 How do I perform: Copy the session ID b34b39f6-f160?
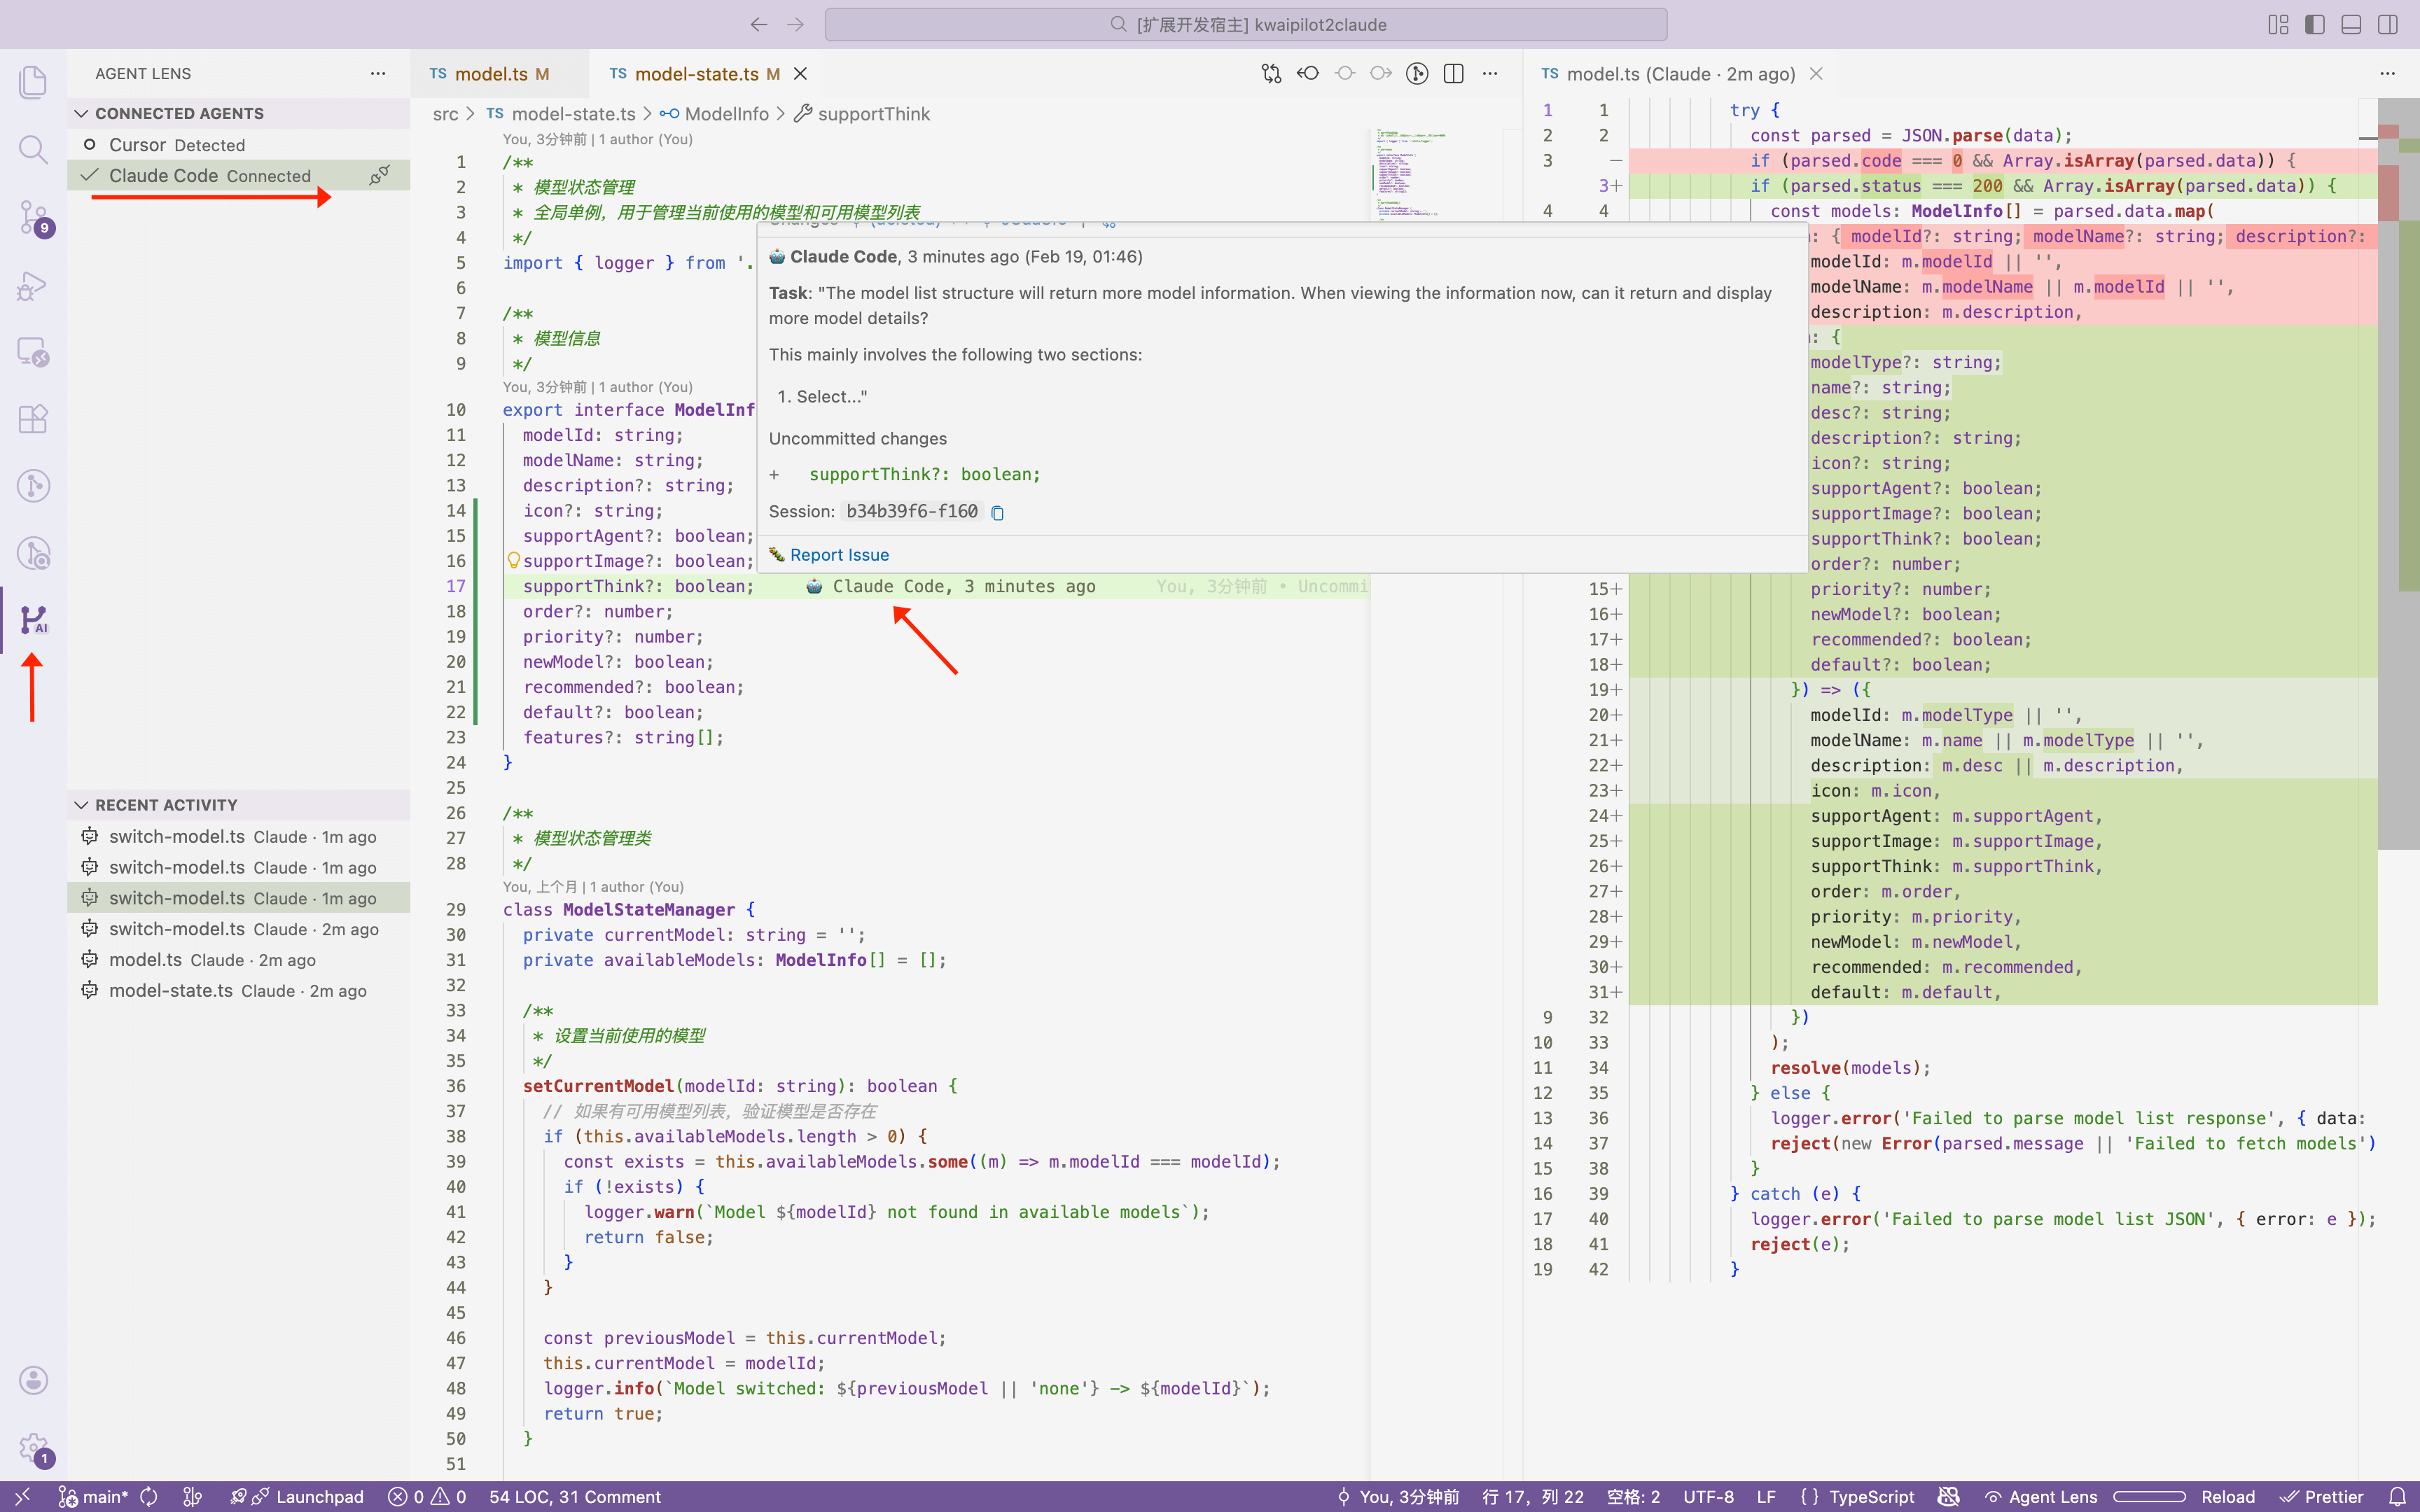(x=997, y=513)
